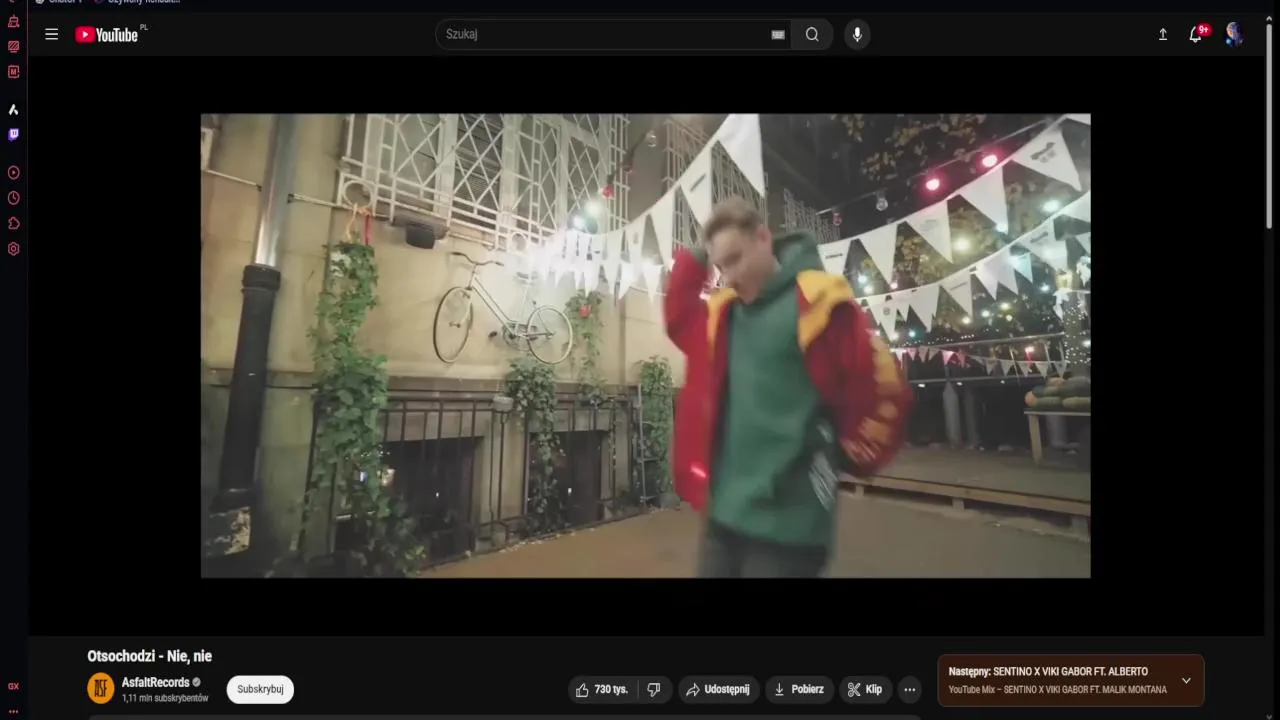Start voice search with the microphone
Screen dimensions: 1280x720
coord(856,34)
